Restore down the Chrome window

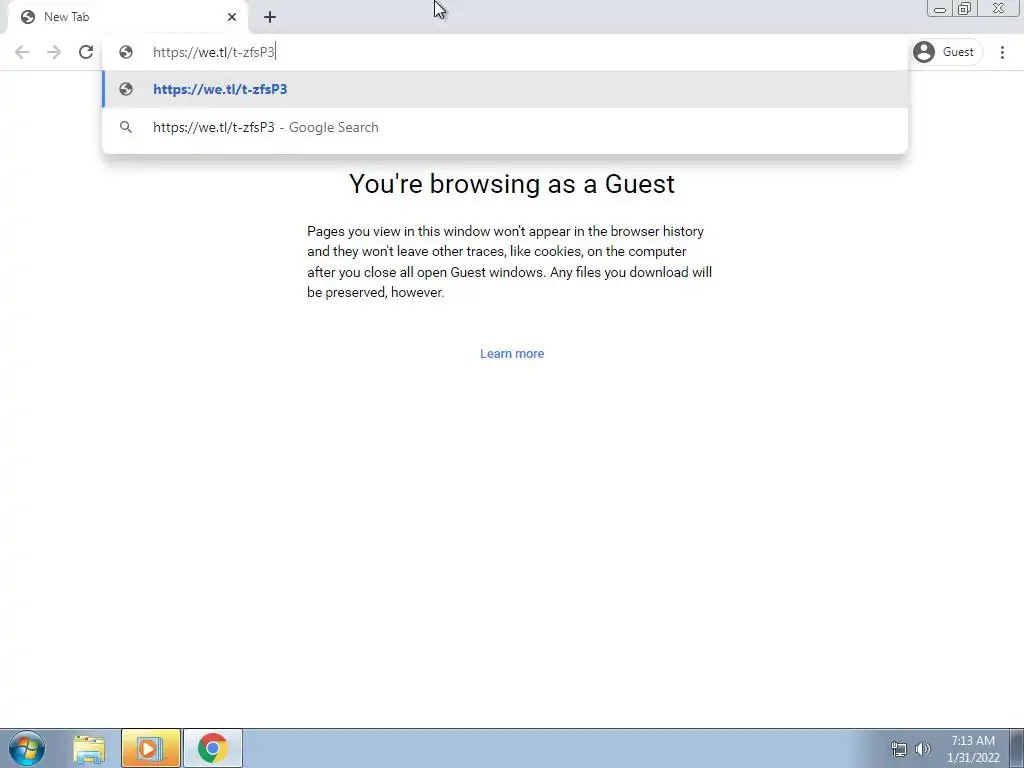964,8
